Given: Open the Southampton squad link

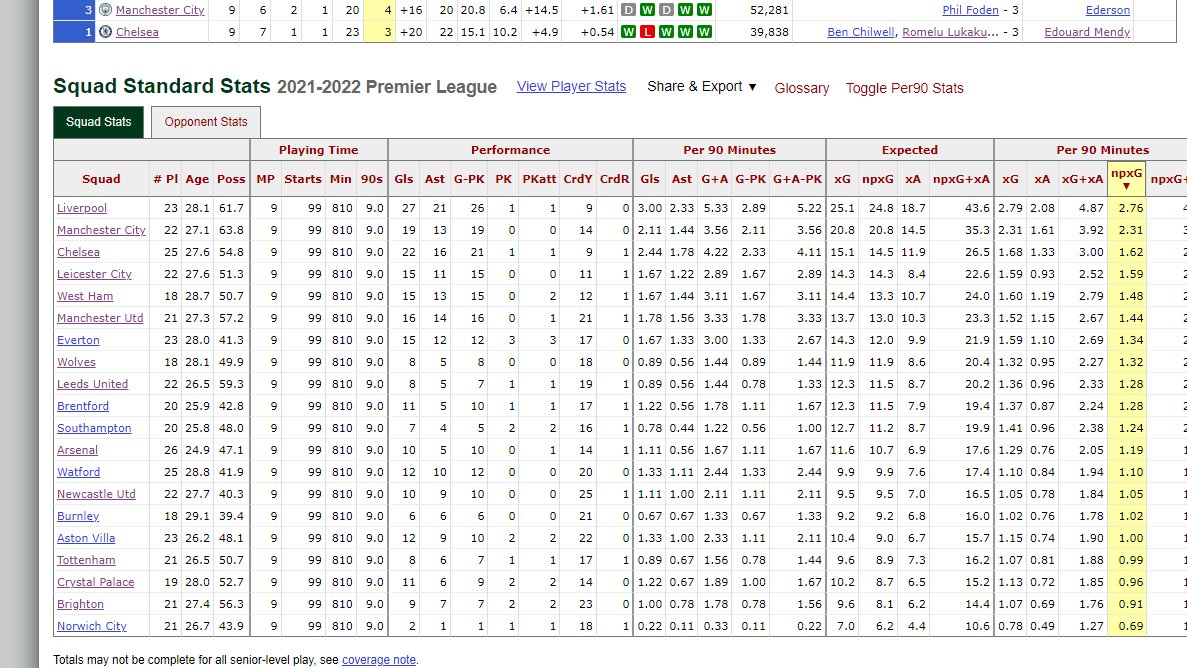Looking at the screenshot, I should point(94,428).
